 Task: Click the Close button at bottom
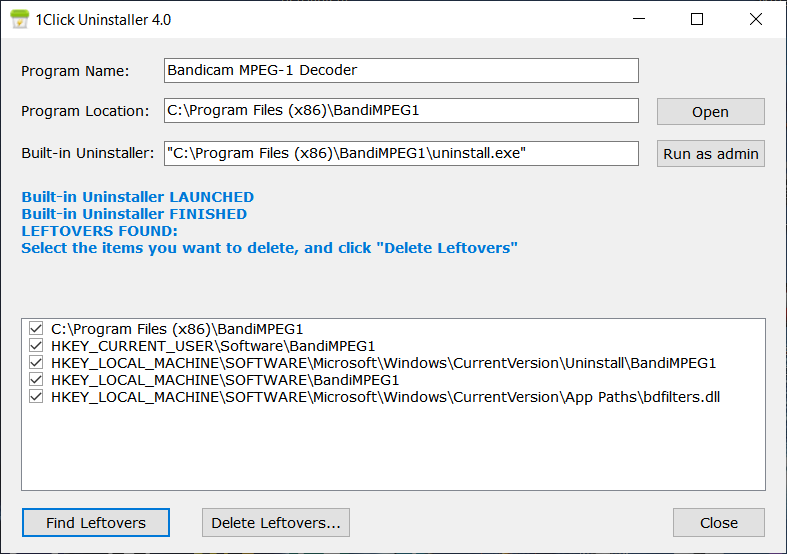click(x=718, y=522)
